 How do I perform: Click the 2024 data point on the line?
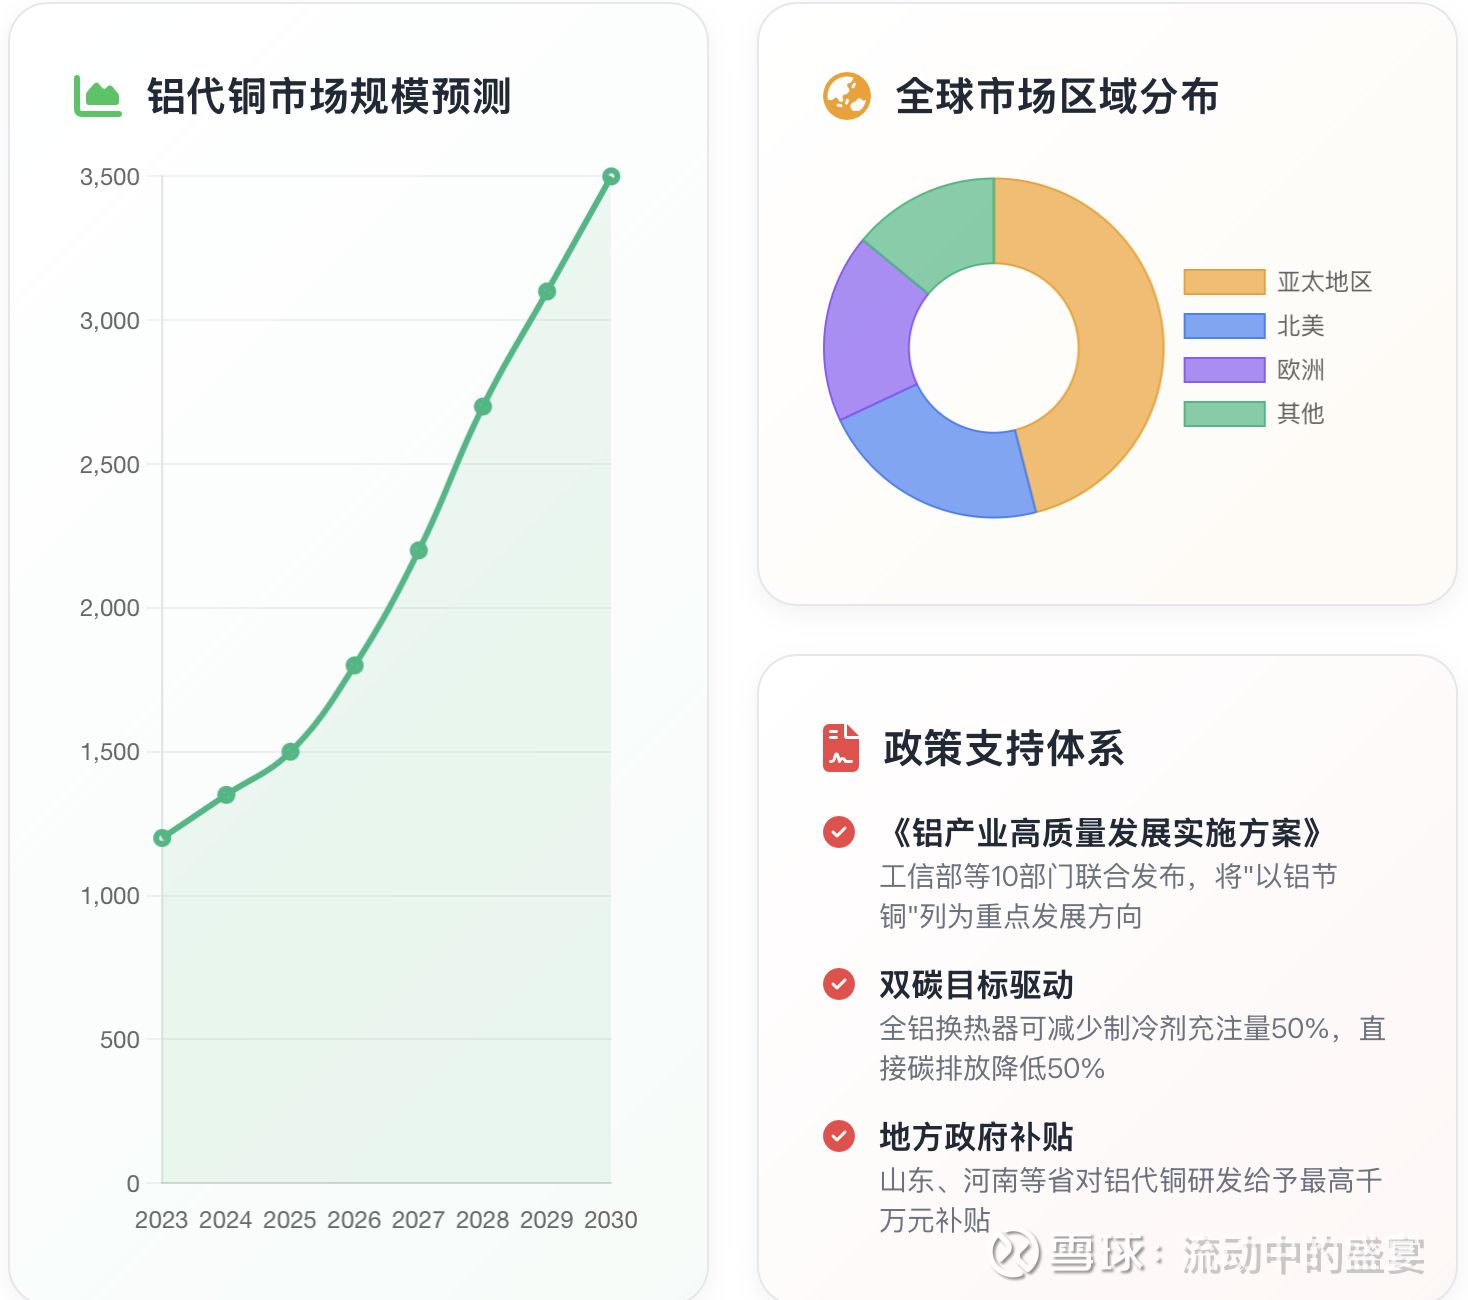click(x=226, y=795)
